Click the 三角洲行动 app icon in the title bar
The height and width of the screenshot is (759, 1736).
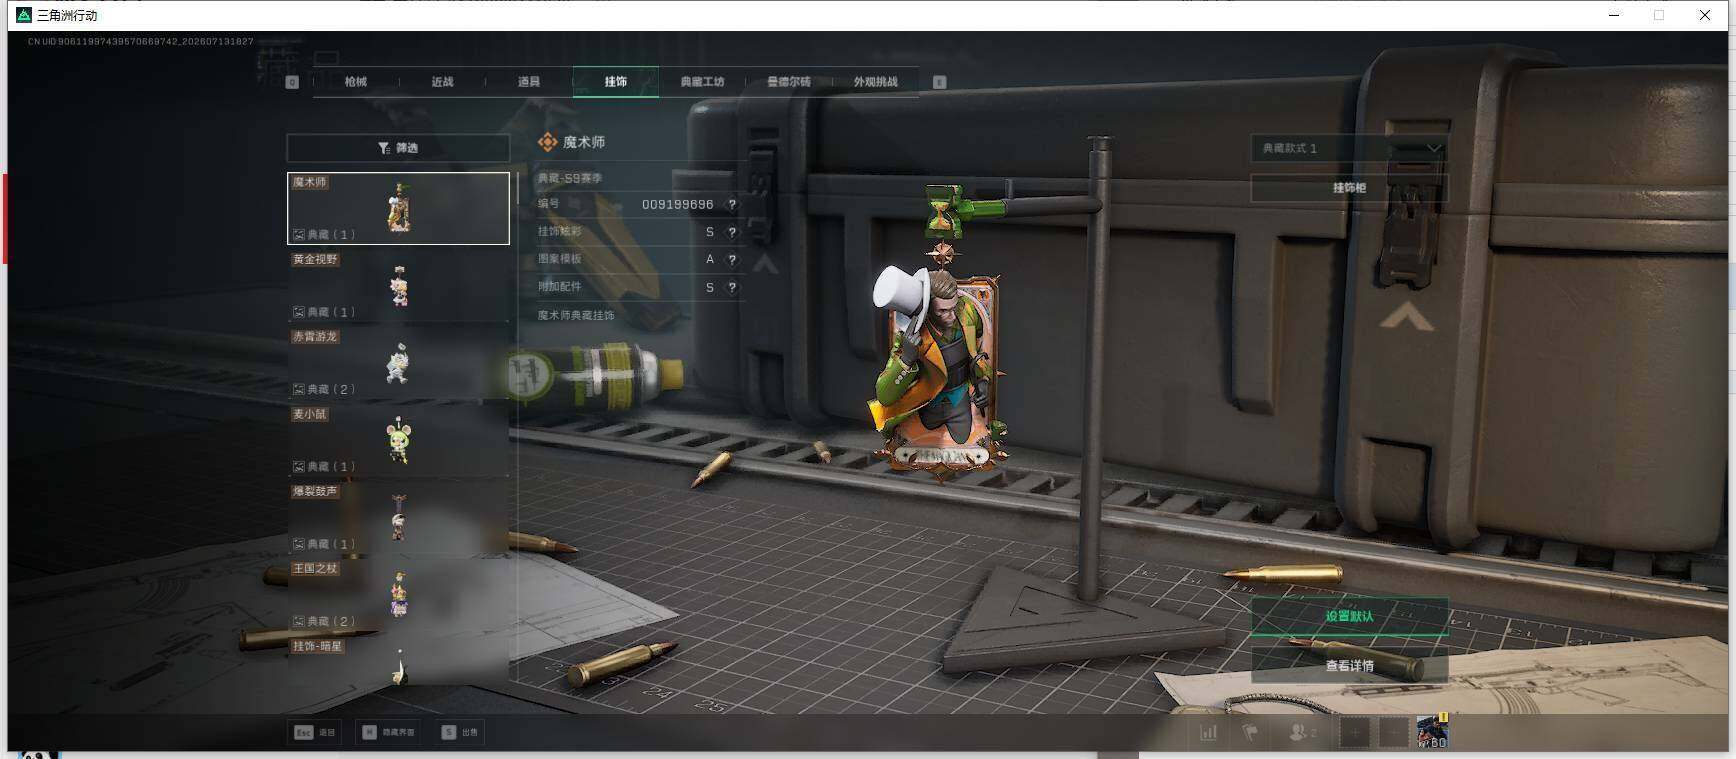[x=24, y=15]
